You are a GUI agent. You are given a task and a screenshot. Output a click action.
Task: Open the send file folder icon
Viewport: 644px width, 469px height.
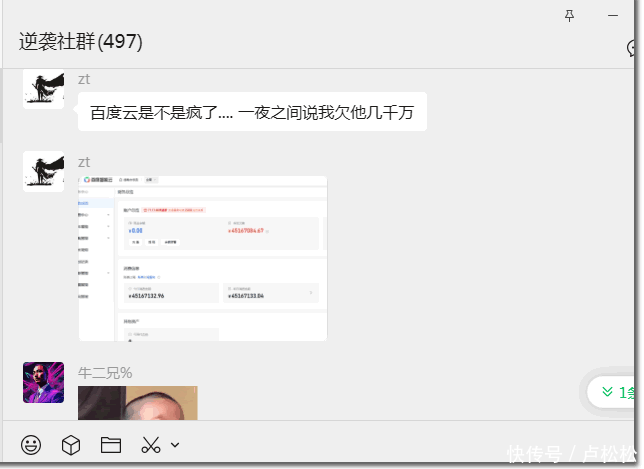click(x=110, y=445)
